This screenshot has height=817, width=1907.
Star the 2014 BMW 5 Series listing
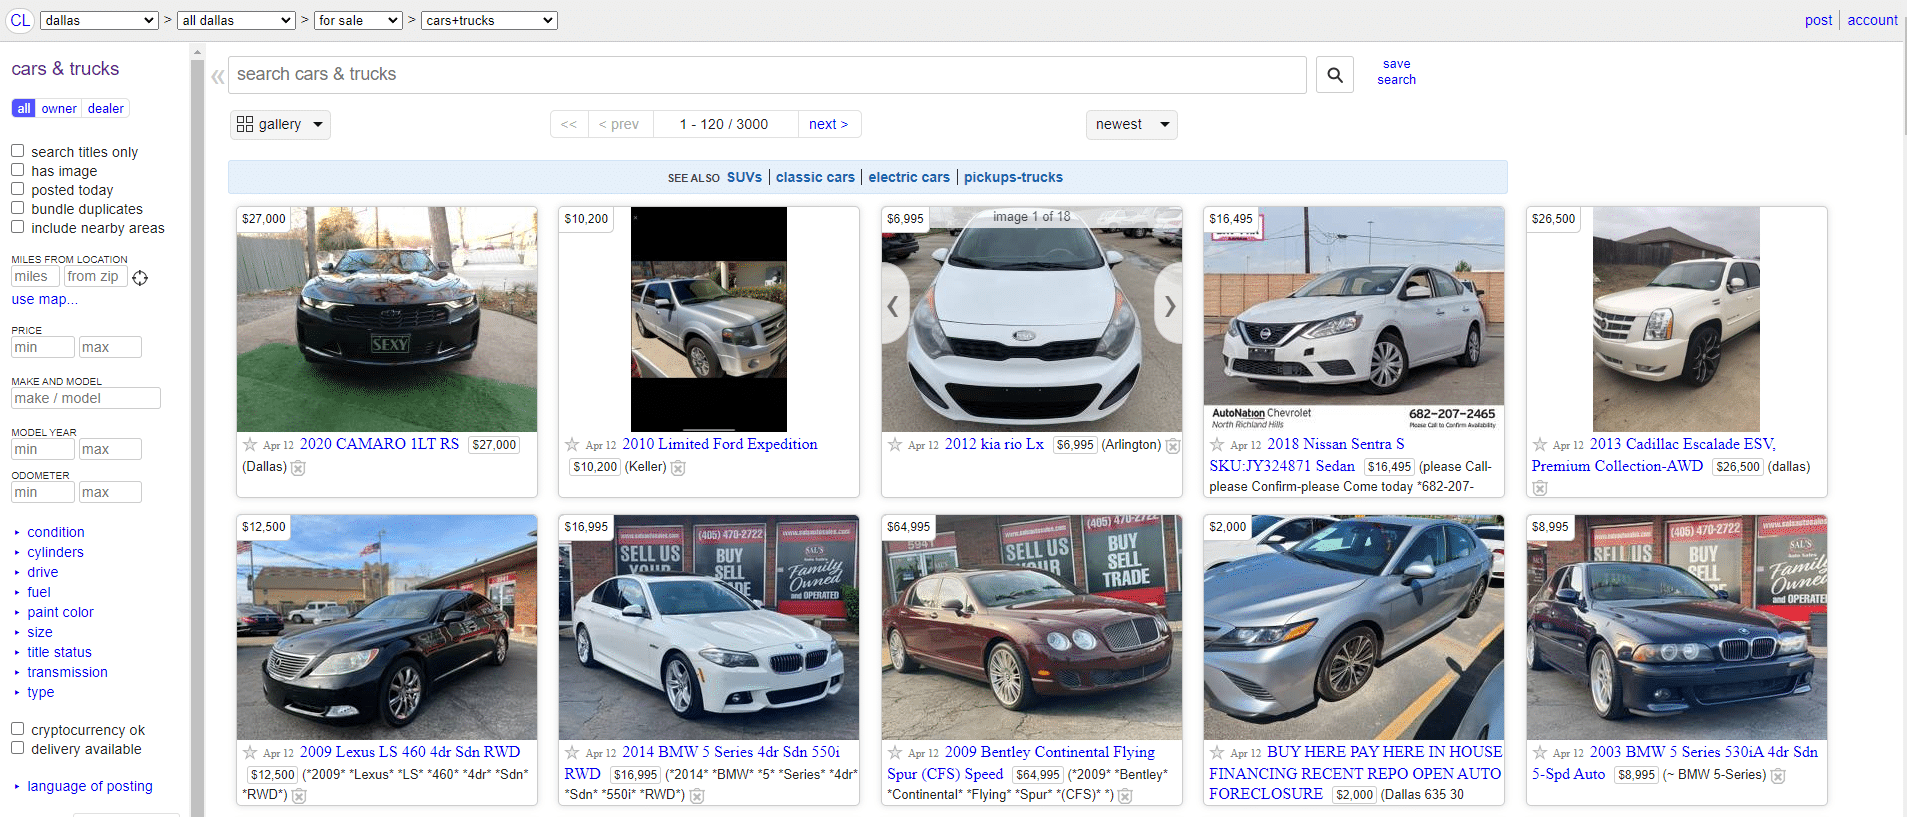click(572, 753)
